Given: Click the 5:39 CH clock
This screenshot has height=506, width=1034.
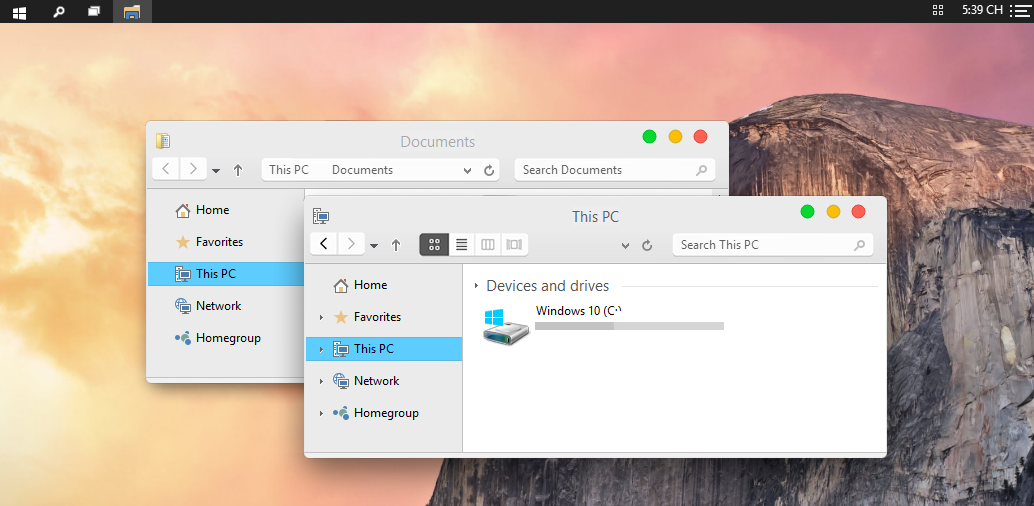Looking at the screenshot, I should [982, 10].
